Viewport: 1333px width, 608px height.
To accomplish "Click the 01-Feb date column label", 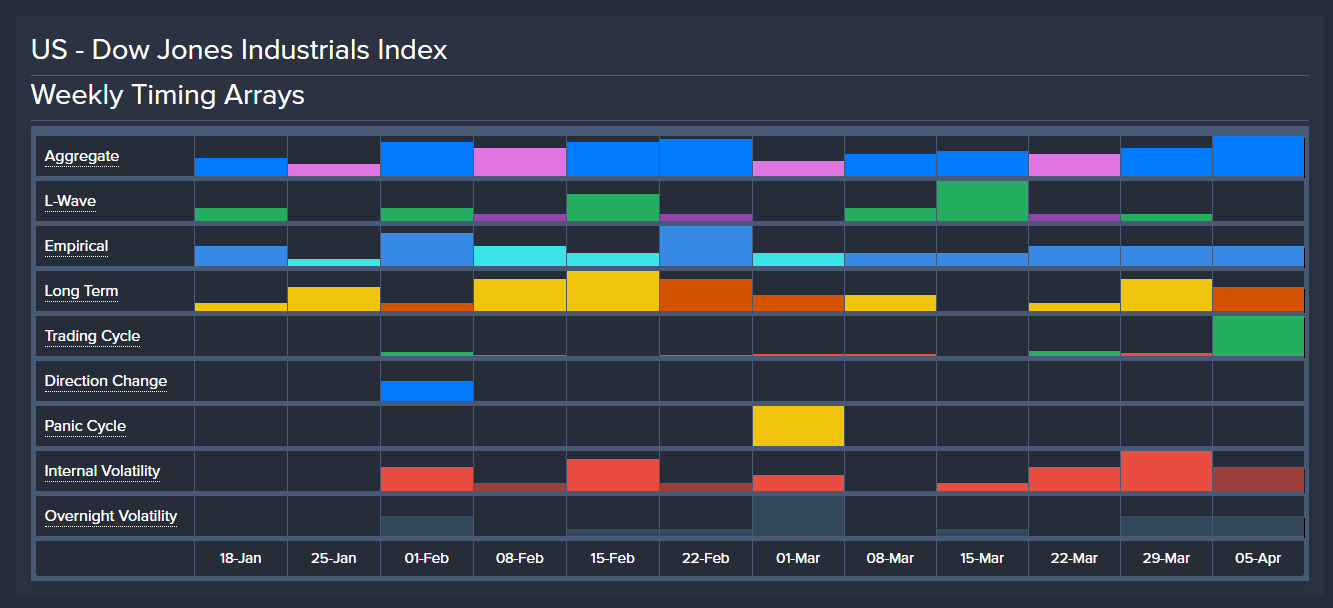I will click(427, 558).
